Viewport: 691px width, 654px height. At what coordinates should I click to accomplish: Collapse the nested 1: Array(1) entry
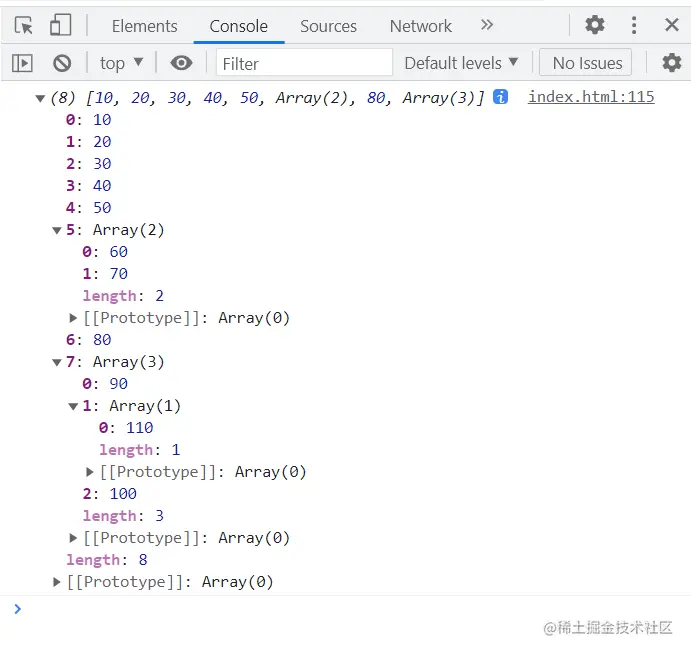[x=73, y=406]
